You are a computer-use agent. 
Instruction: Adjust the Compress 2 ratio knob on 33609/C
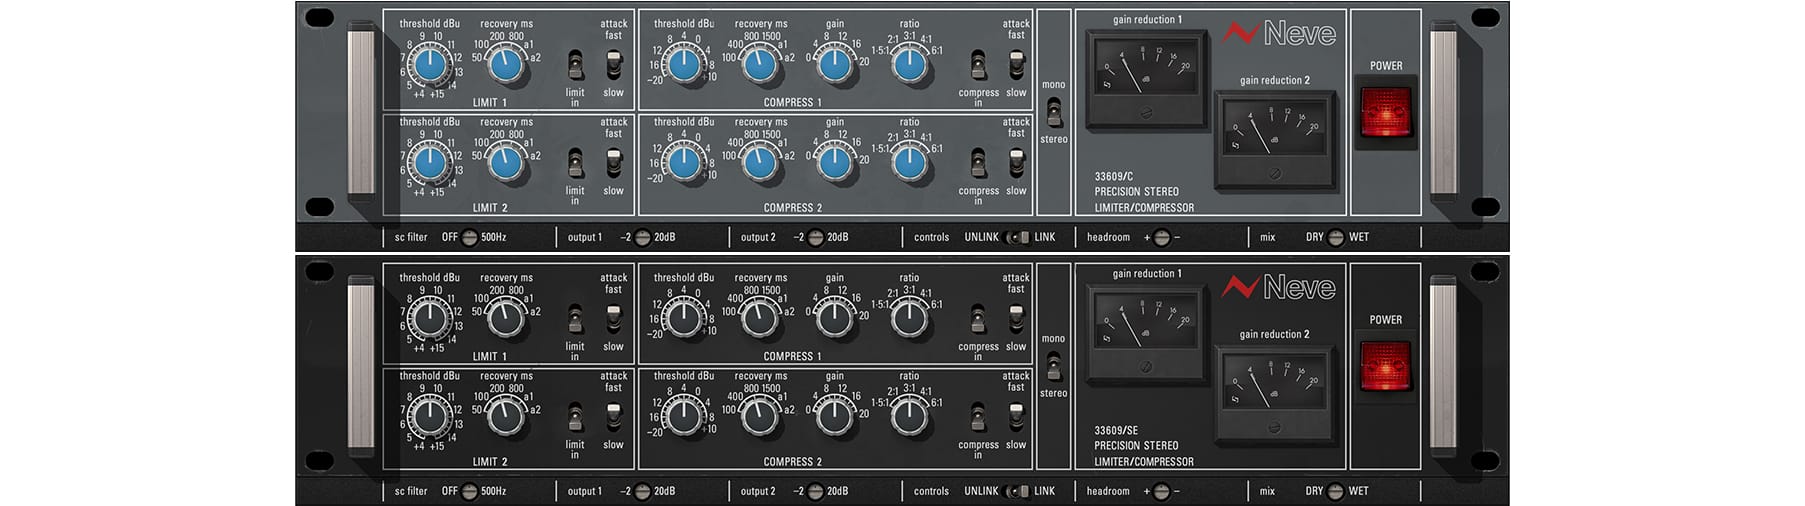tap(909, 163)
